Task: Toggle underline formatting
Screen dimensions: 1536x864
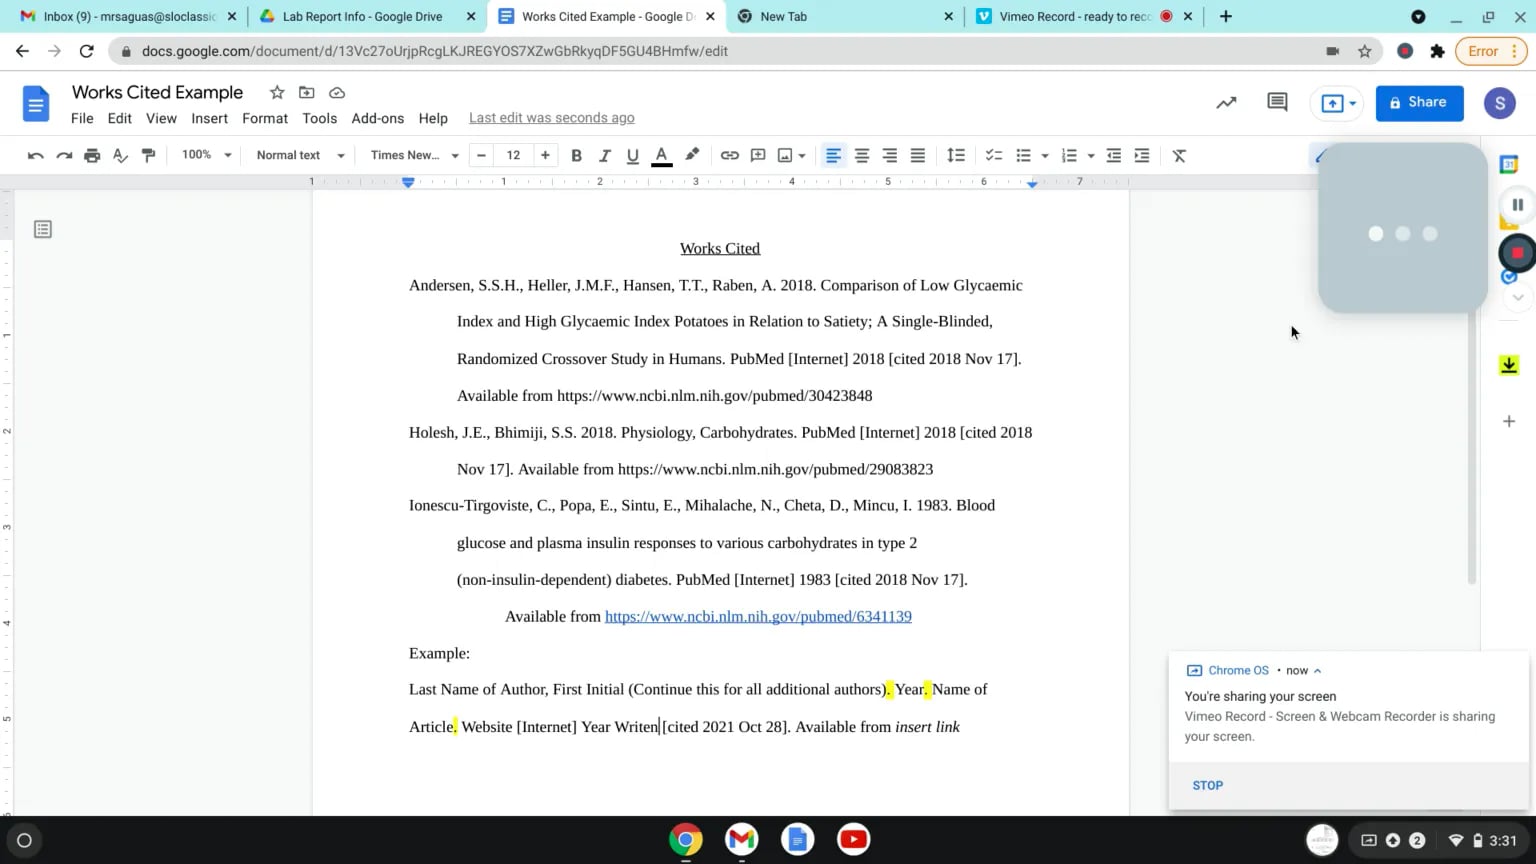Action: click(632, 155)
